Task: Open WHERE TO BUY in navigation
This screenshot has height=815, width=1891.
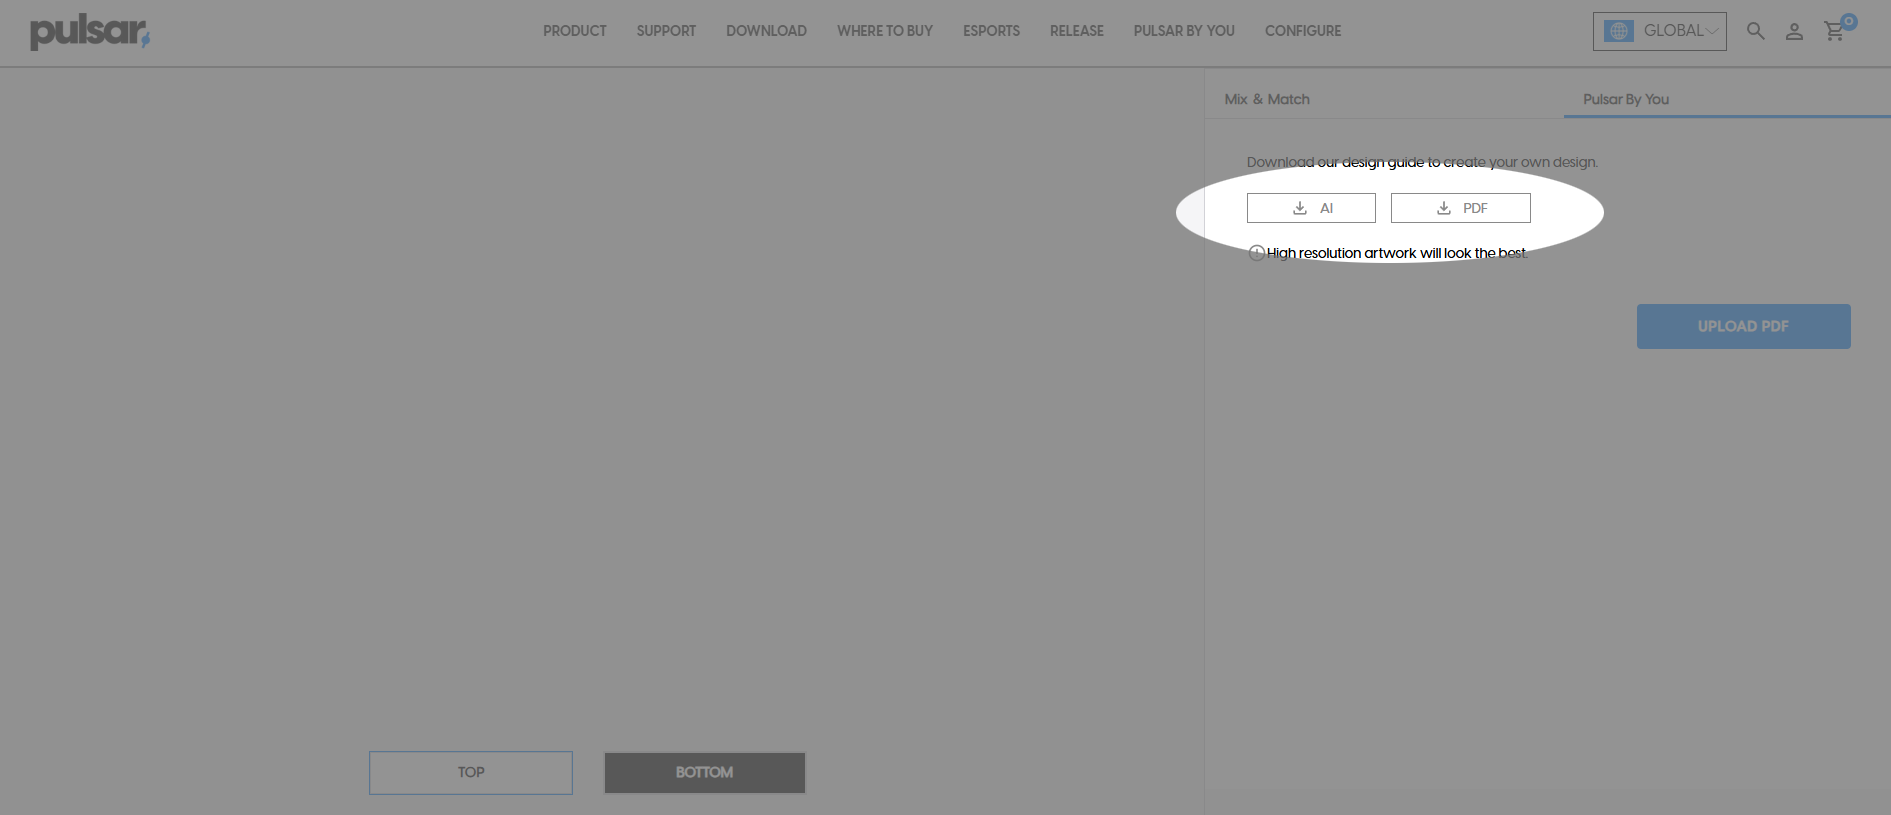Action: click(x=884, y=31)
